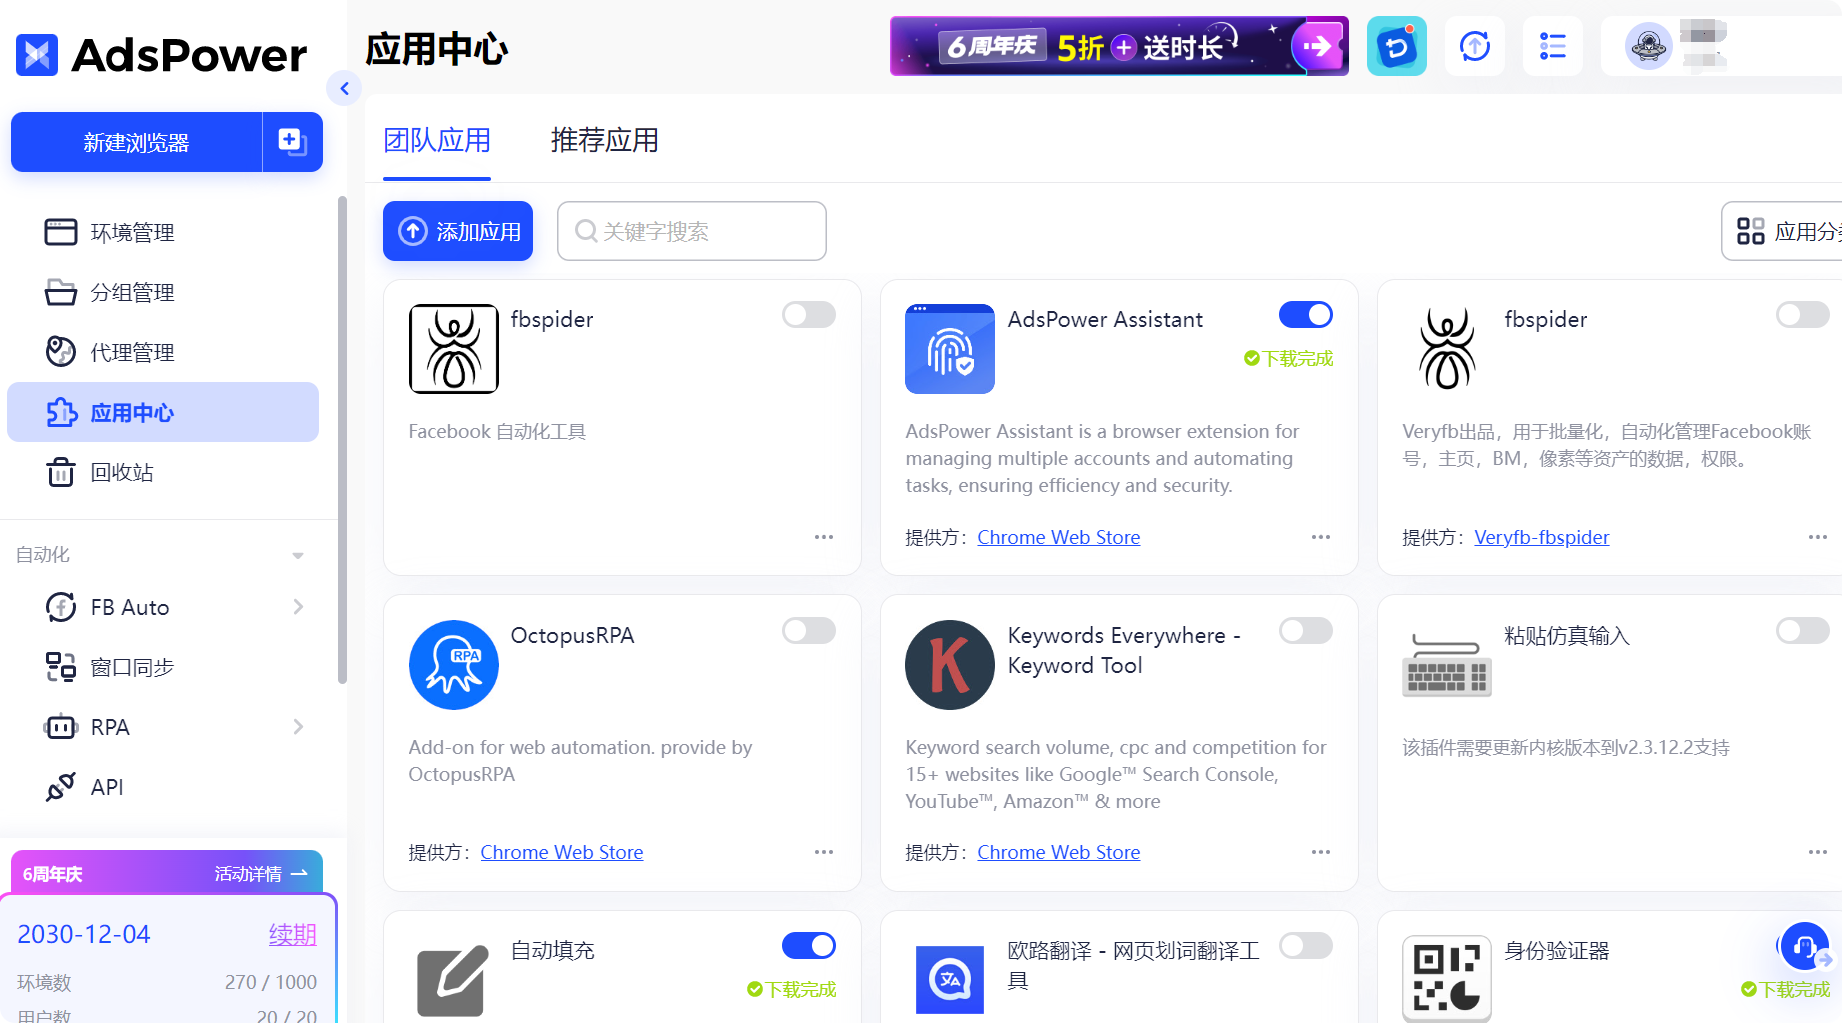1842x1023 pixels.
Task: Expand the RPA chevron
Action: click(298, 727)
